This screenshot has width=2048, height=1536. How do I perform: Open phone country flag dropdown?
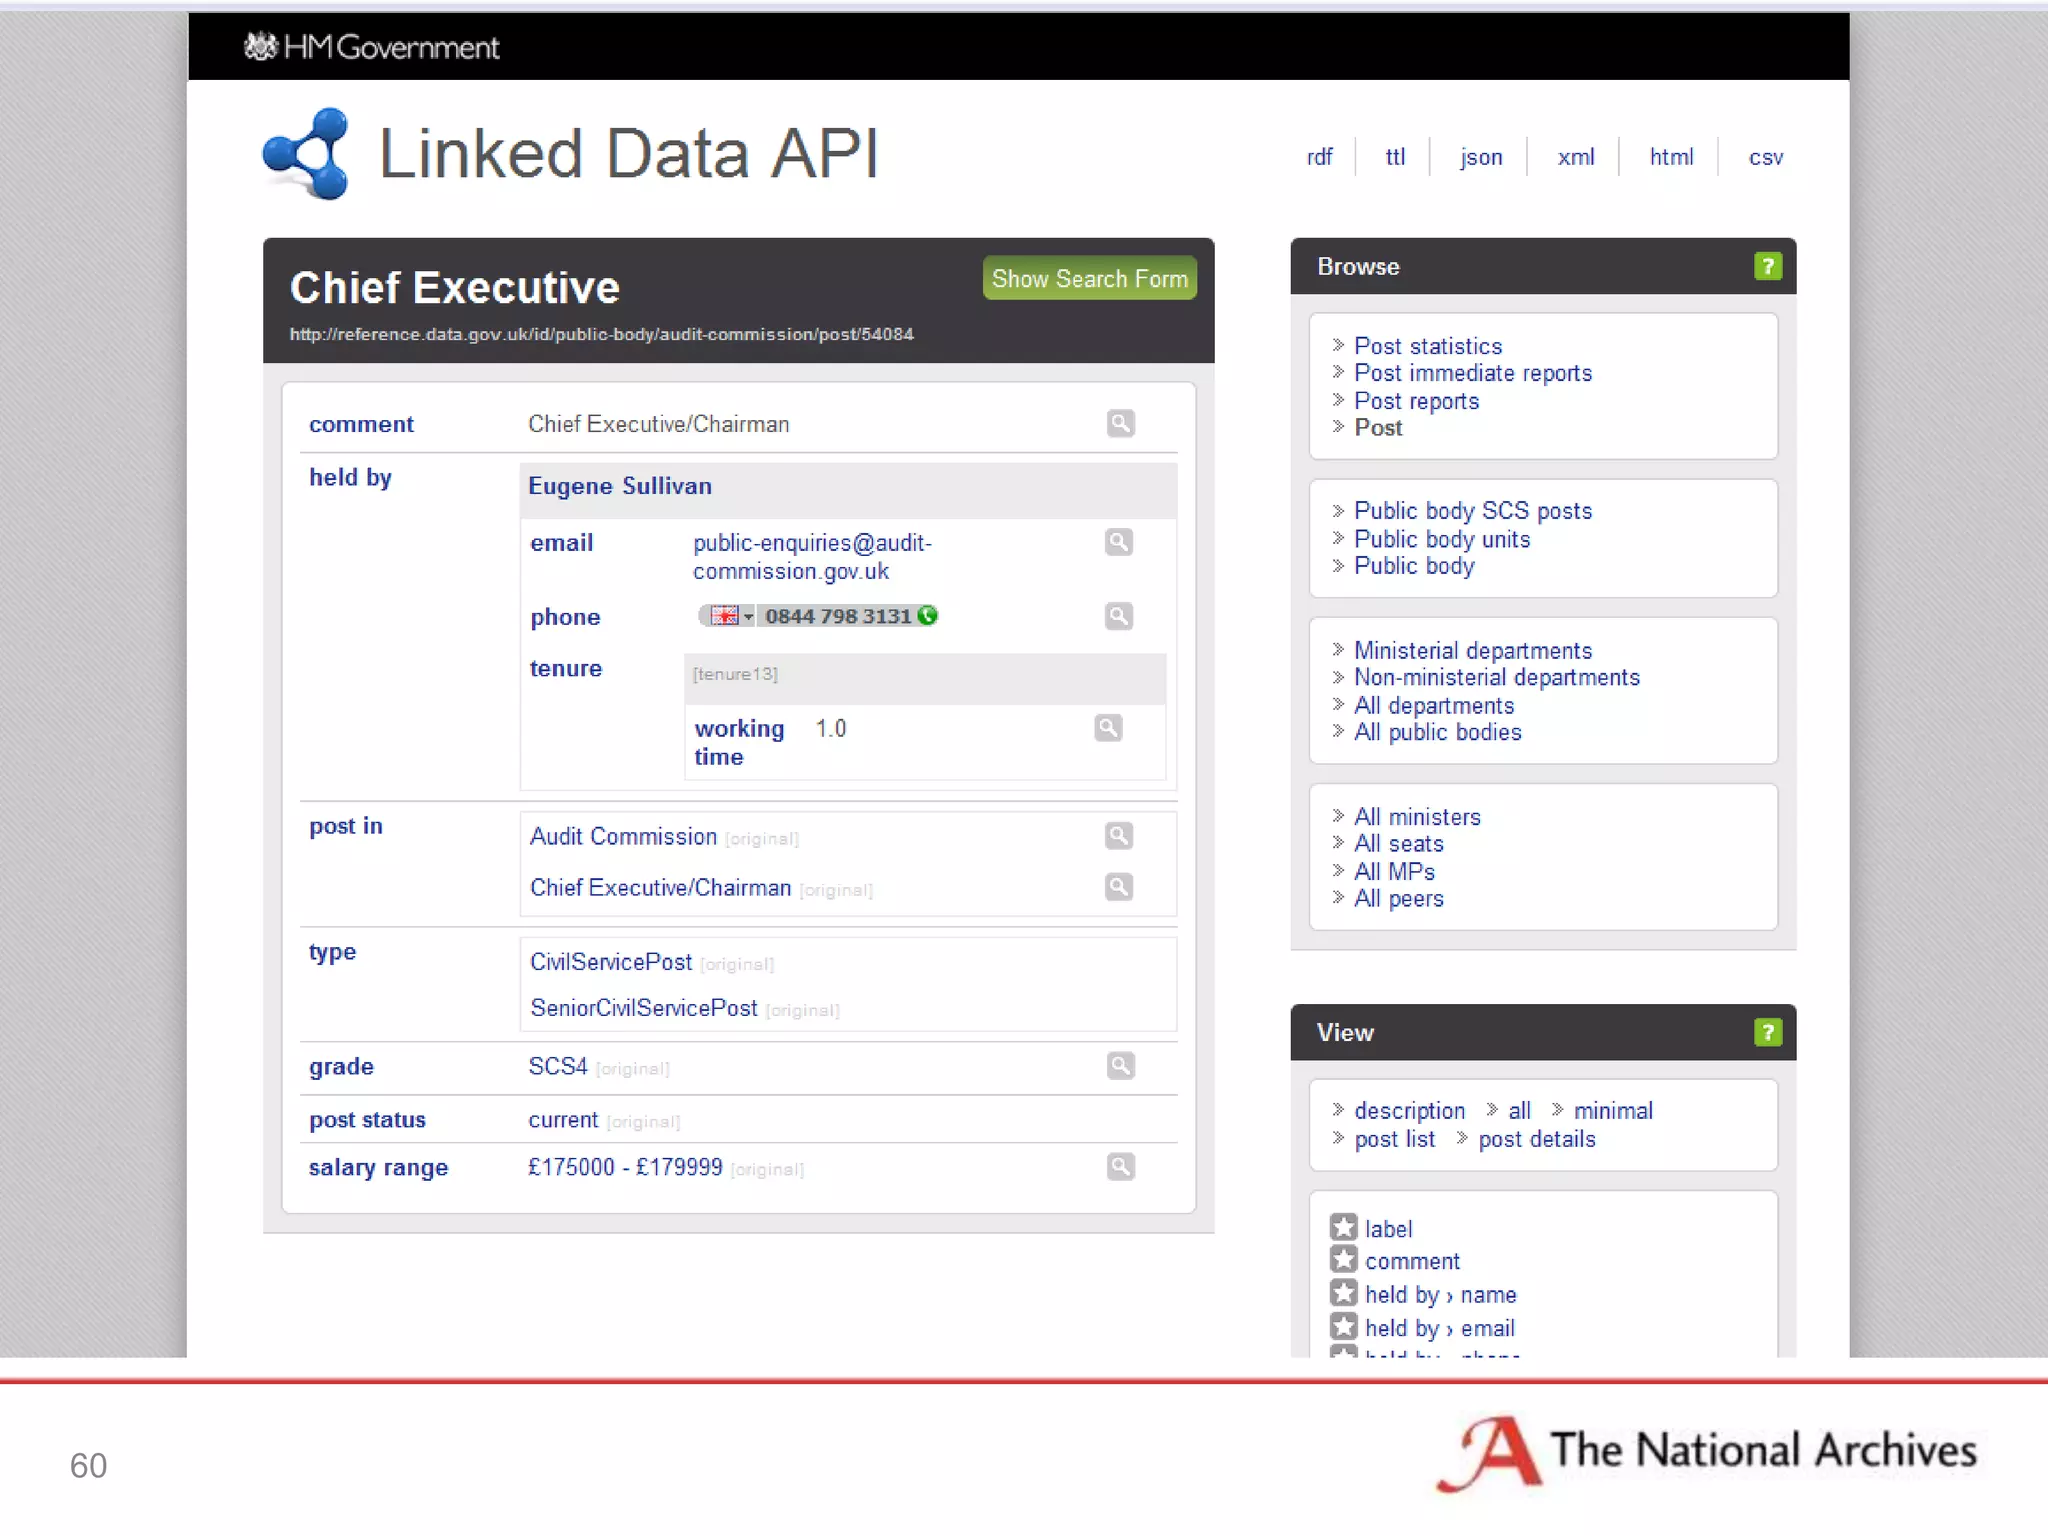[730, 616]
